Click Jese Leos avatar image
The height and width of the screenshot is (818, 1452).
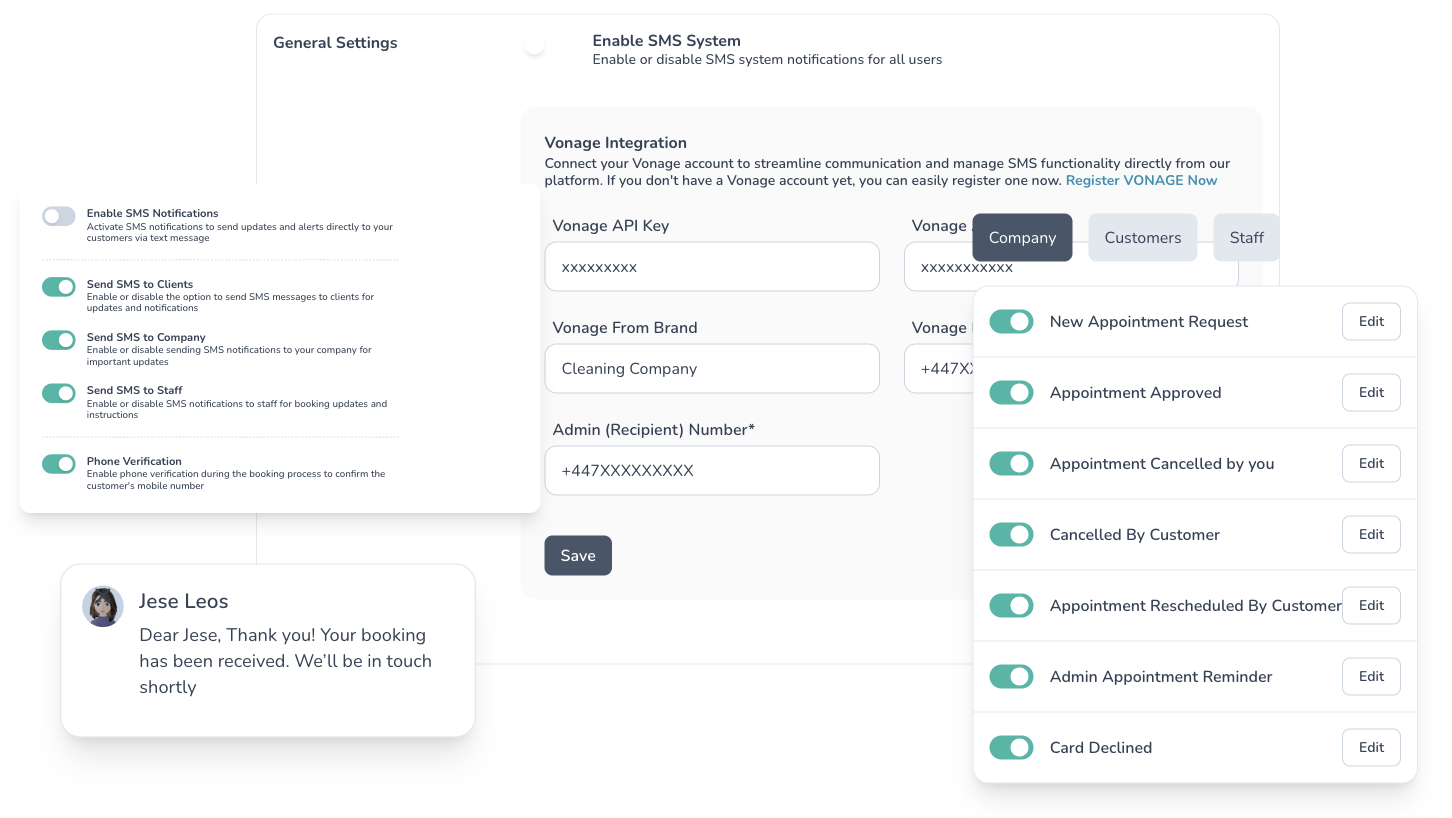(102, 606)
